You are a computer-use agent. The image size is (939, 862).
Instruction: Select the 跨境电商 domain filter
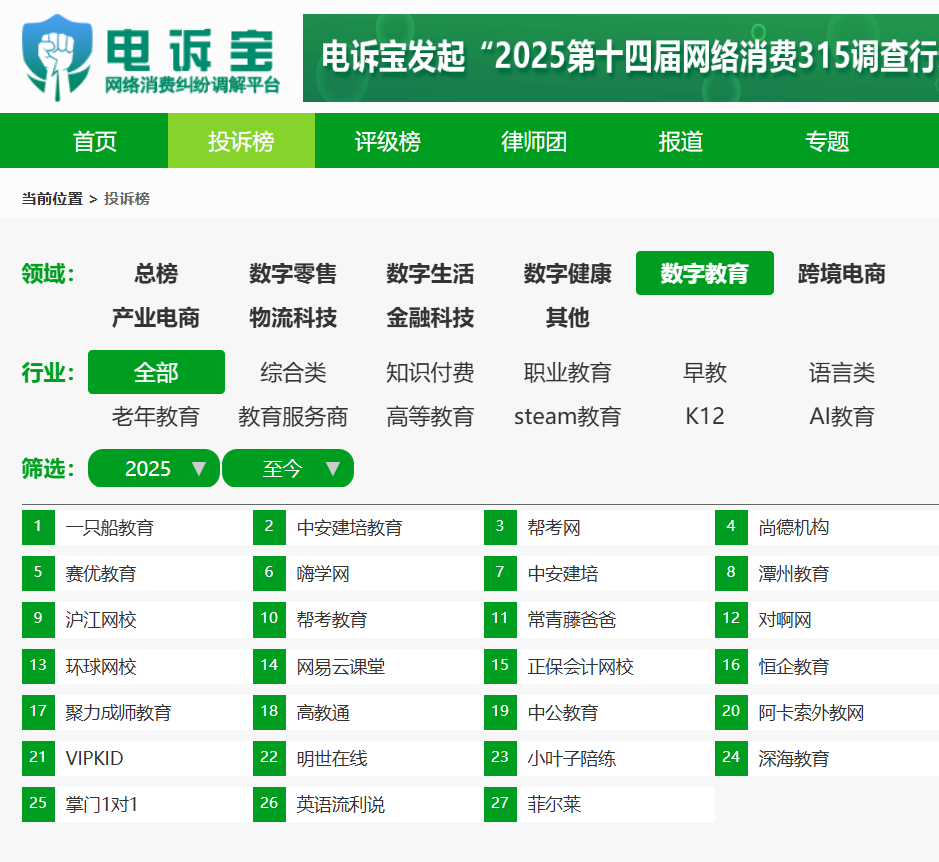842,273
